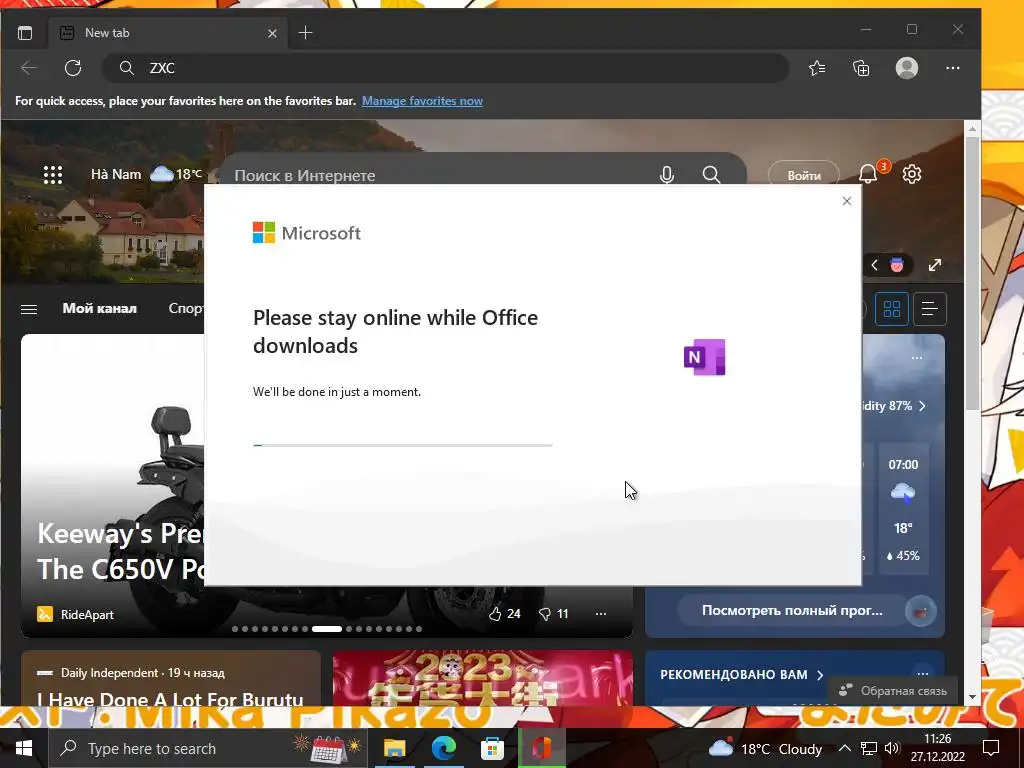This screenshot has width=1024, height=768.
Task: Open the Edge tab actions menu icon
Action: (25, 33)
